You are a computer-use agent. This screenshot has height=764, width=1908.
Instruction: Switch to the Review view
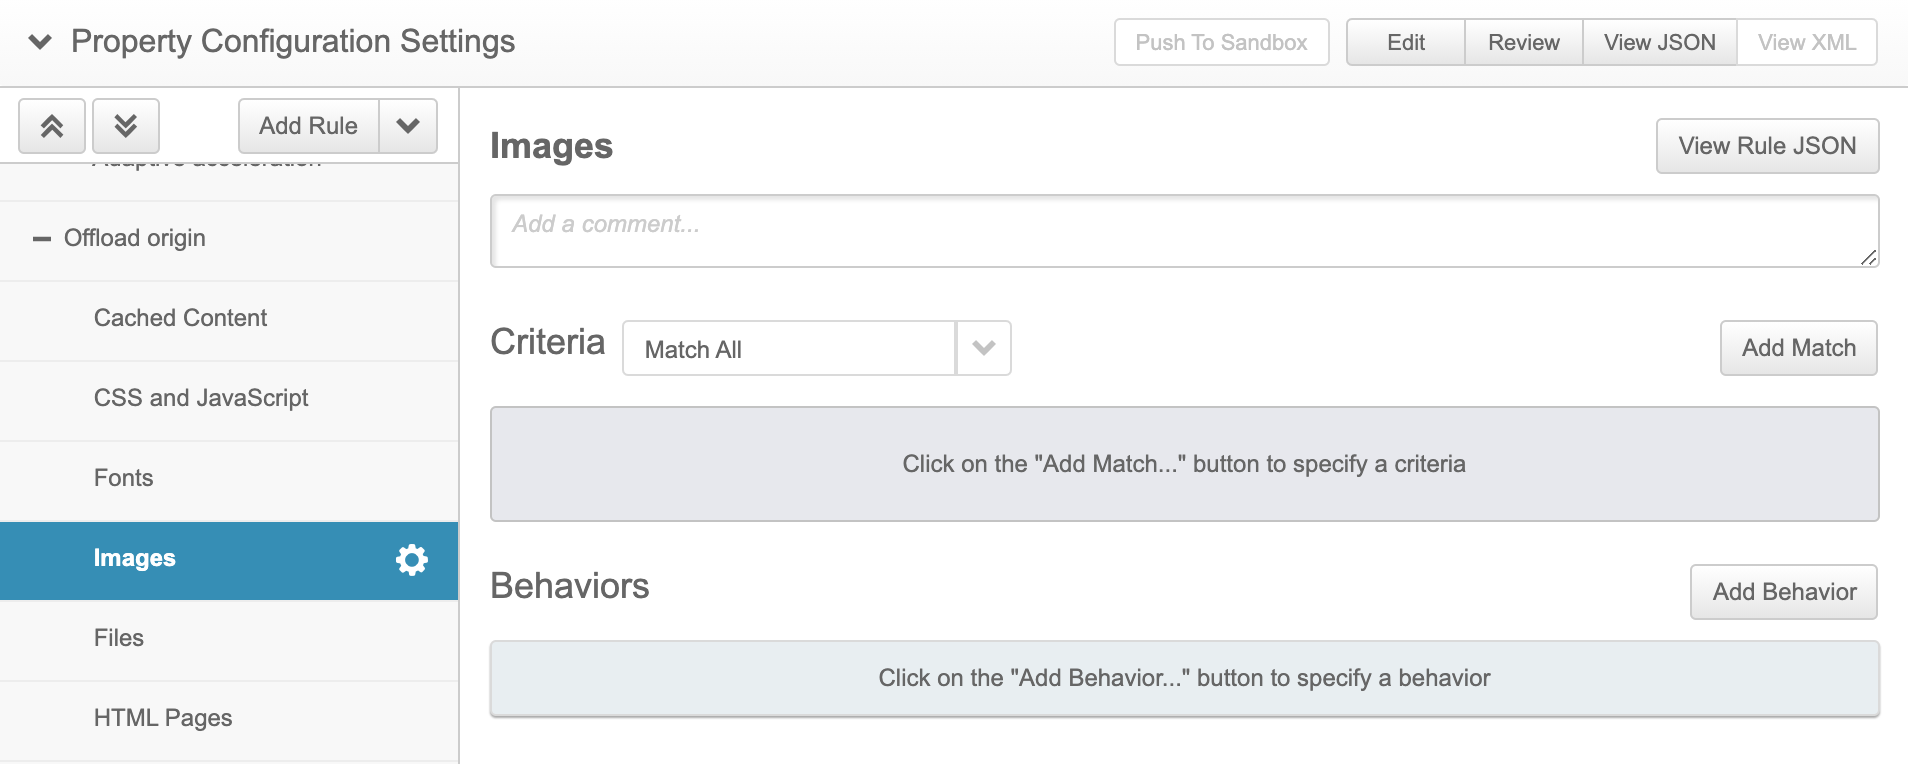[1524, 42]
